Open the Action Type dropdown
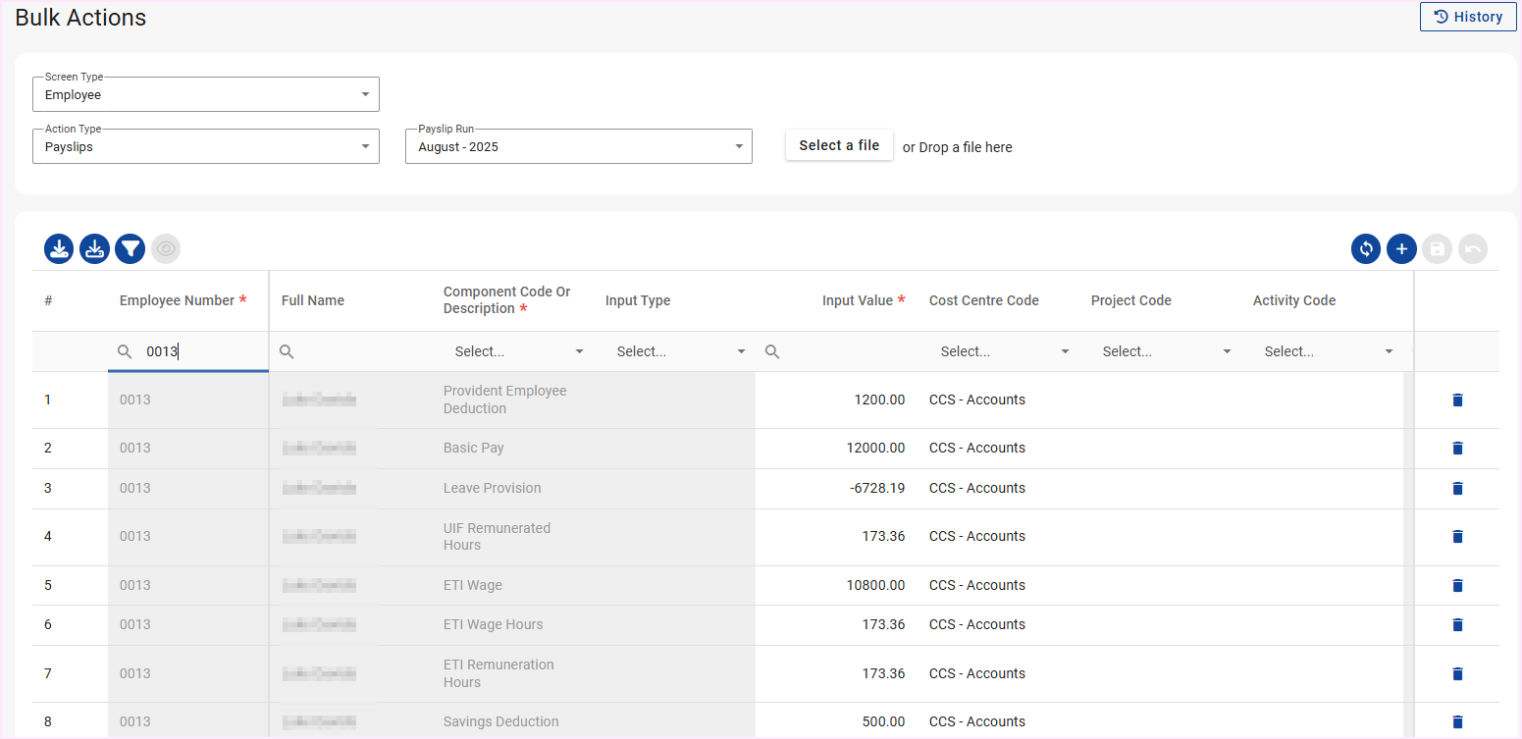The height and width of the screenshot is (739, 1522). [x=205, y=147]
